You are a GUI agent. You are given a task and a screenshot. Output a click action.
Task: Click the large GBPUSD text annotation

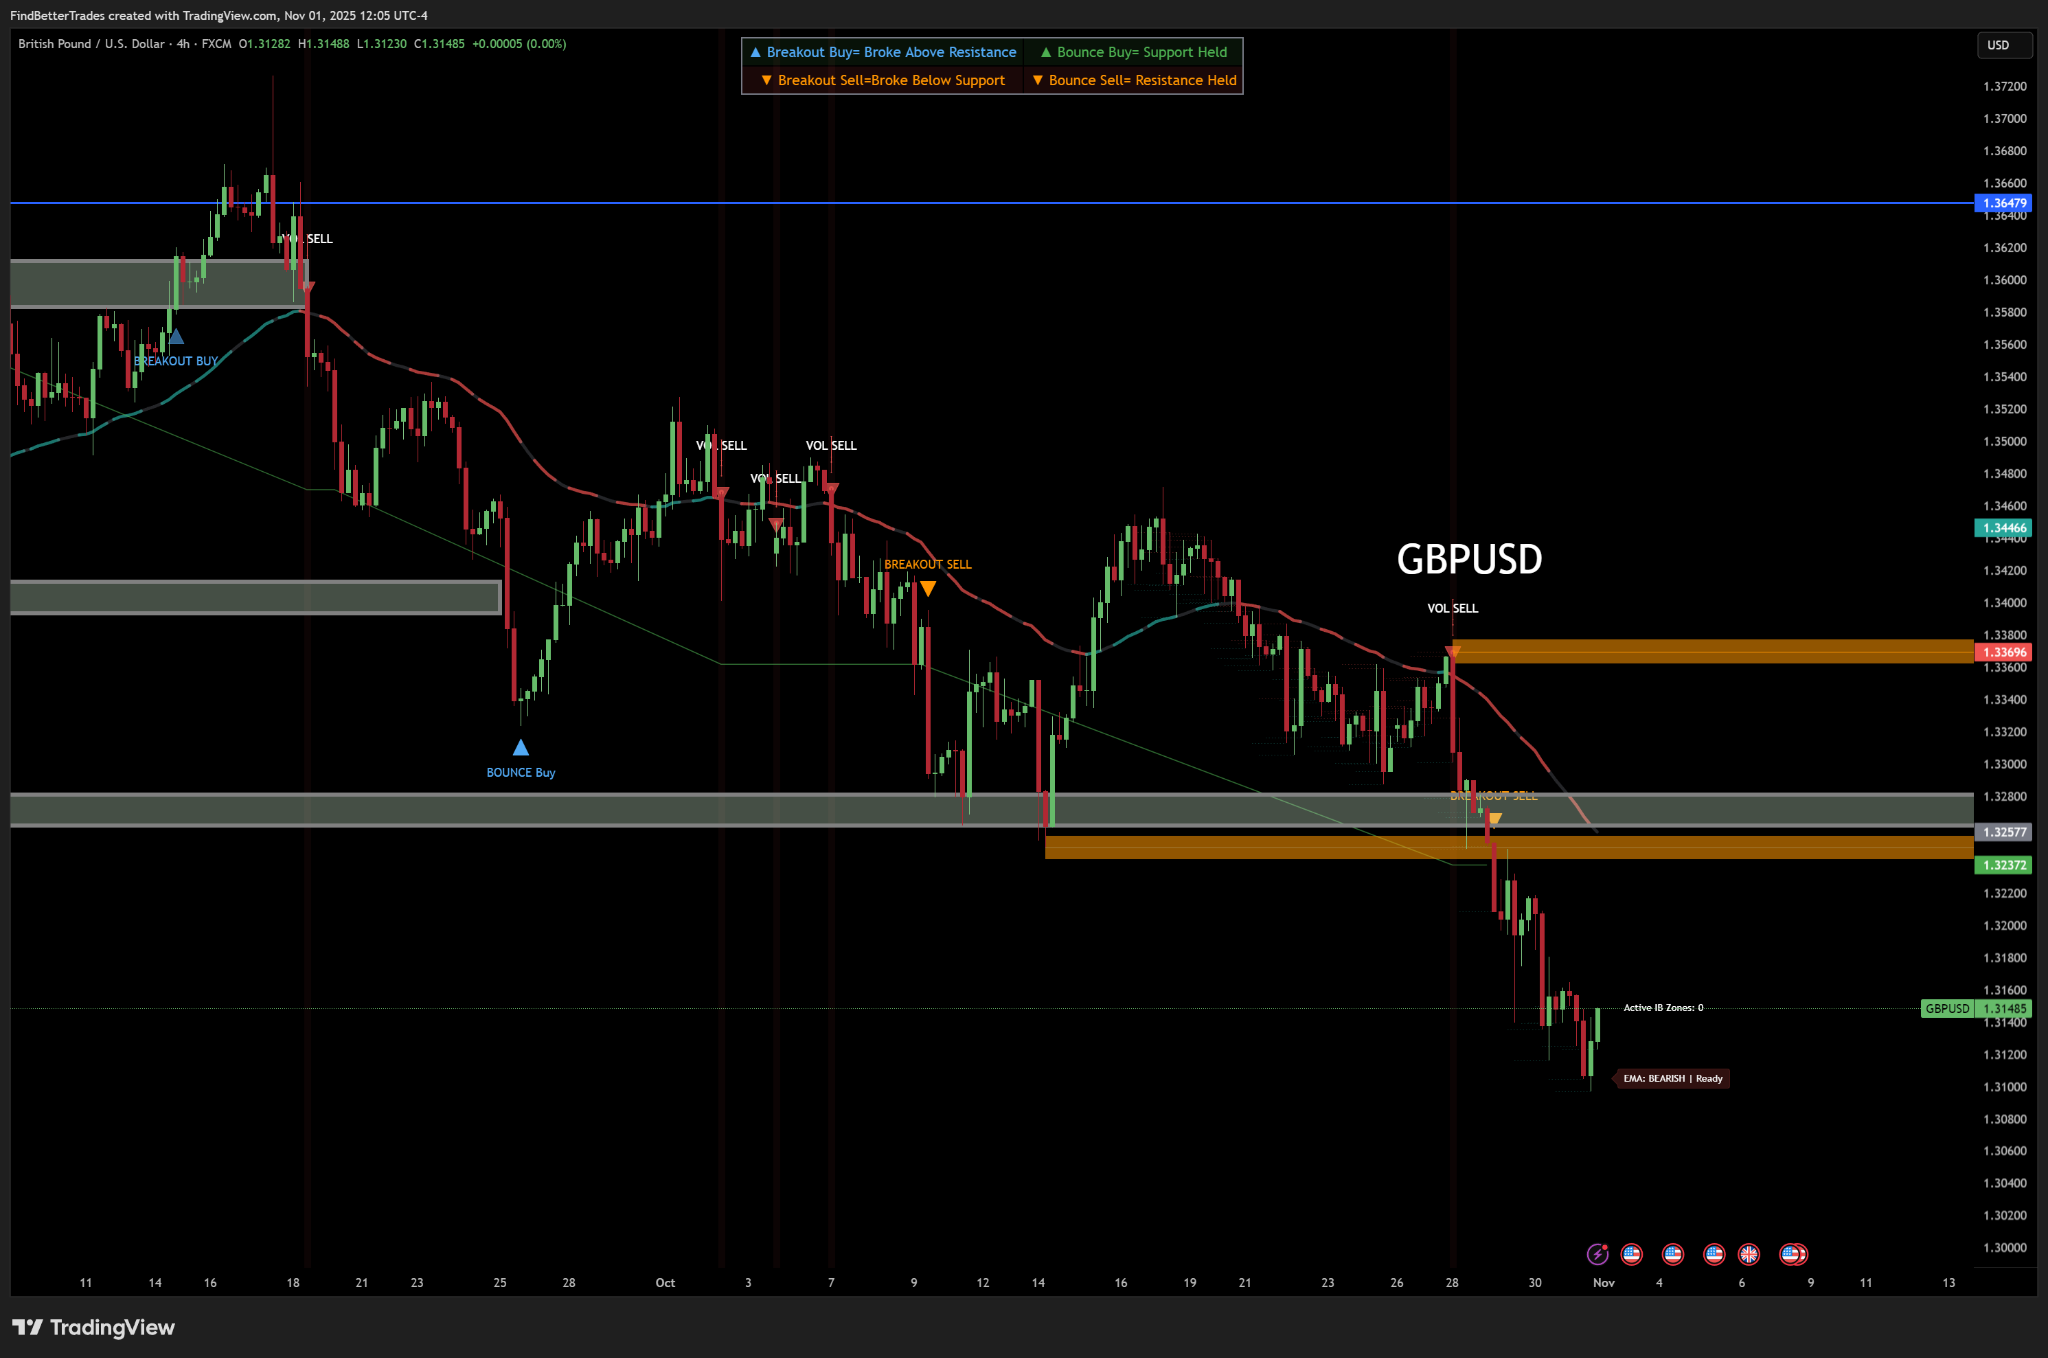point(1468,559)
